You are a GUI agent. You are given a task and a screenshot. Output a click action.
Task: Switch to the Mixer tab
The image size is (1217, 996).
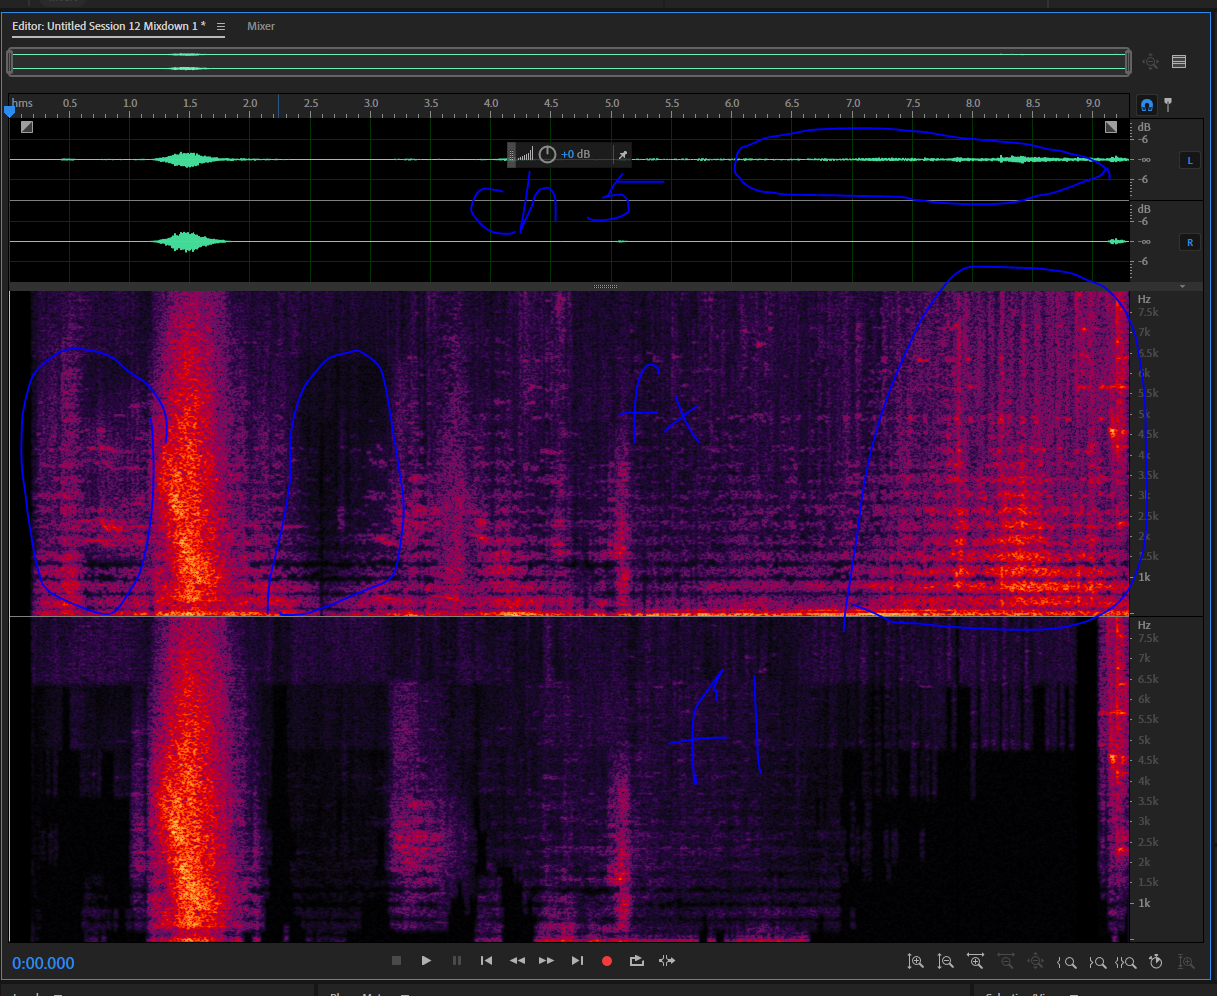pos(261,26)
